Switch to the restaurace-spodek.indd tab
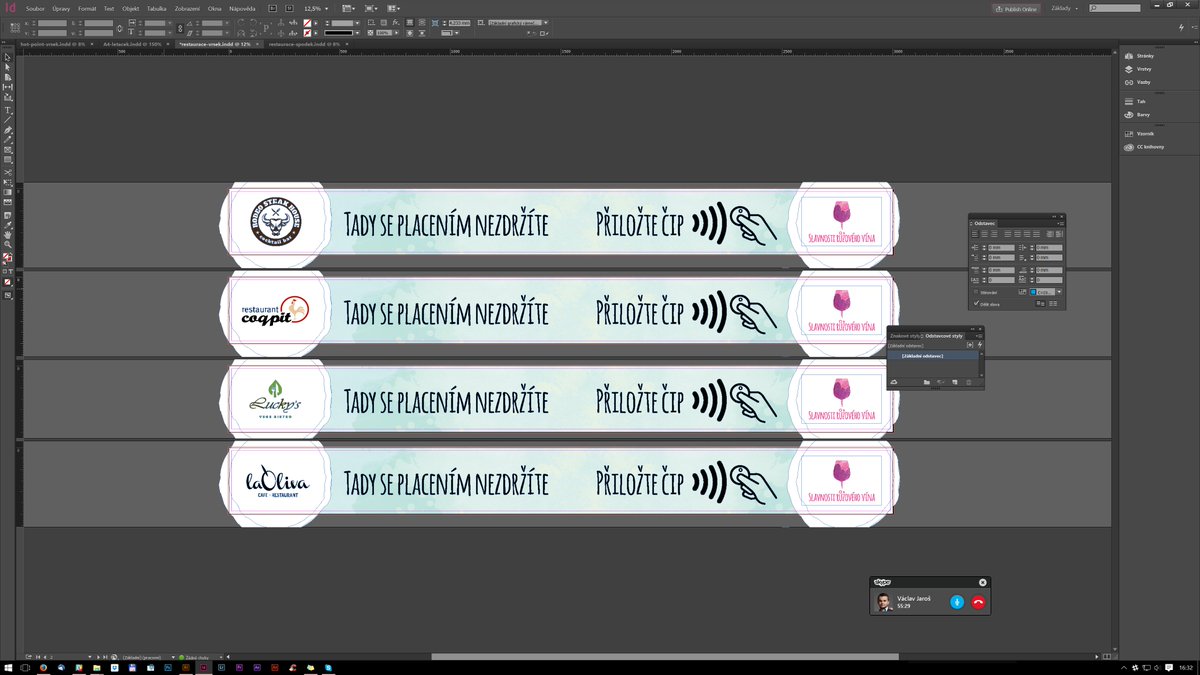 click(x=304, y=44)
